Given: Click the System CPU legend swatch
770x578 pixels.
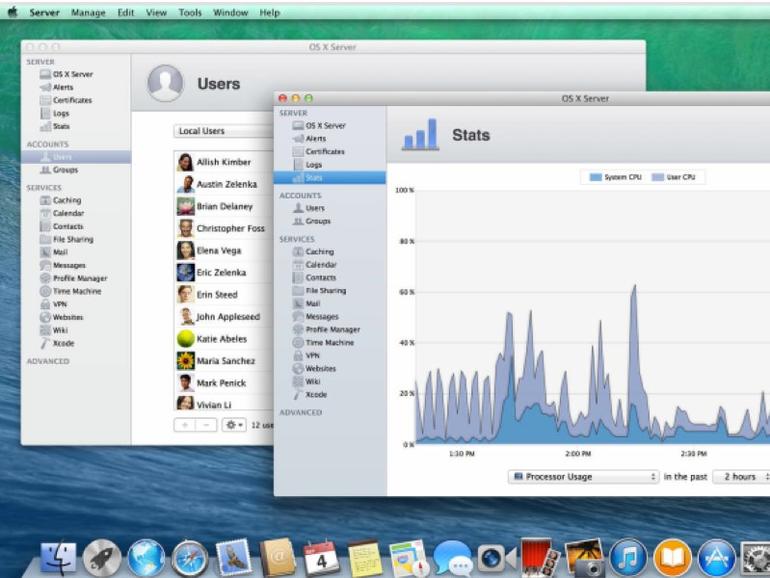Looking at the screenshot, I should [595, 177].
